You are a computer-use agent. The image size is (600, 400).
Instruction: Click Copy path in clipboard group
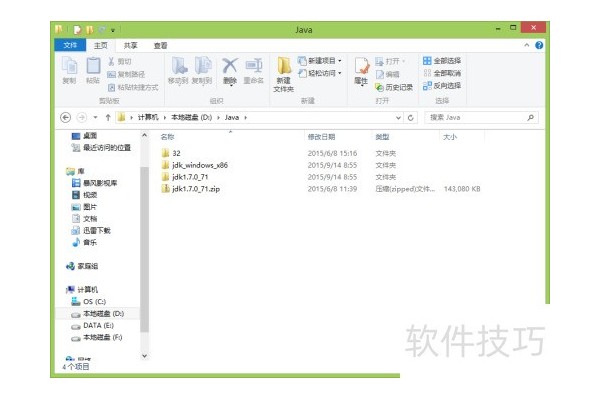click(x=126, y=74)
